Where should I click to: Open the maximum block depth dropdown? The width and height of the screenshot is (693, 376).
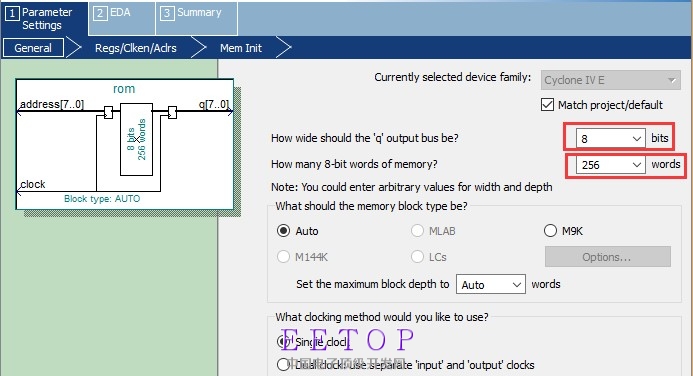pos(491,285)
